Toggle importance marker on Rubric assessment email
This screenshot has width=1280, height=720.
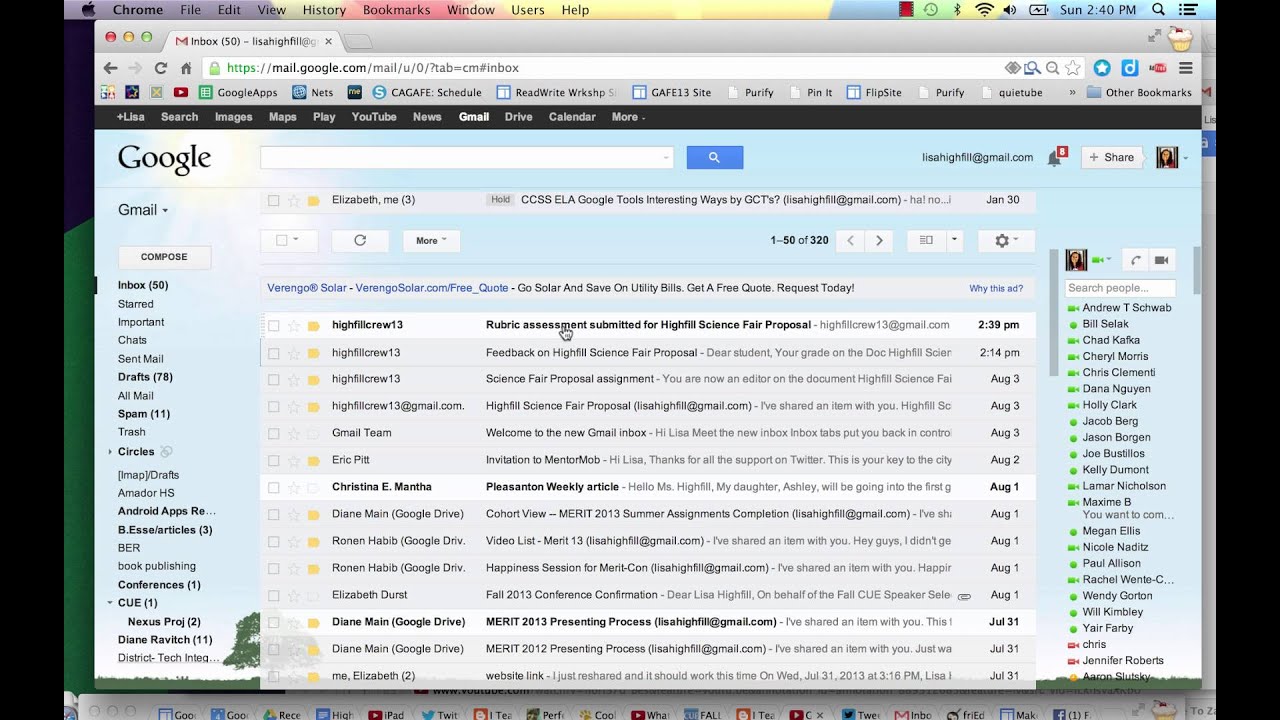313,325
